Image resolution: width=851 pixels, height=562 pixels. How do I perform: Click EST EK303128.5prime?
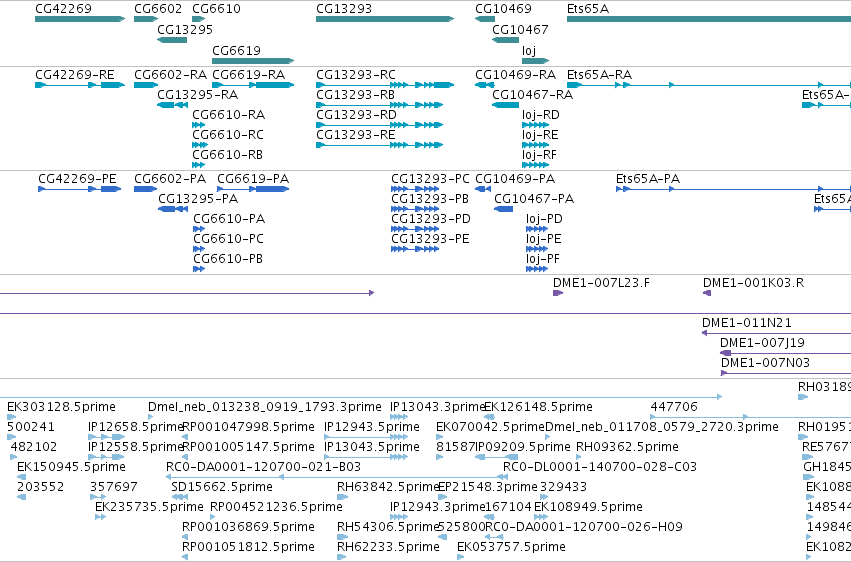[11, 417]
